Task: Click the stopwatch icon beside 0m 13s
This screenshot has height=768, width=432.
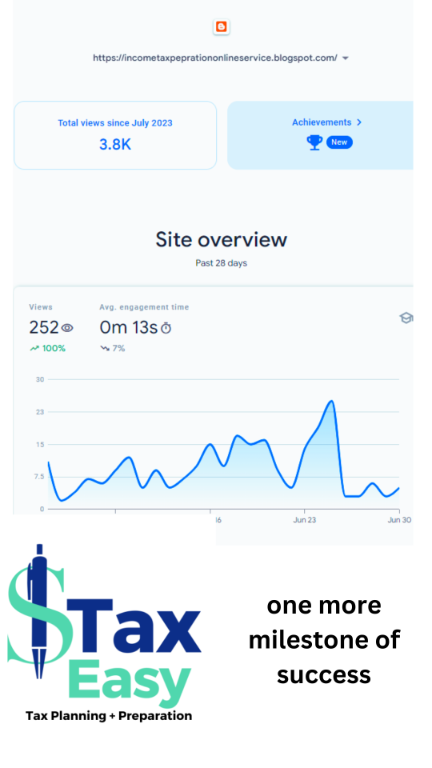Action: tap(166, 328)
